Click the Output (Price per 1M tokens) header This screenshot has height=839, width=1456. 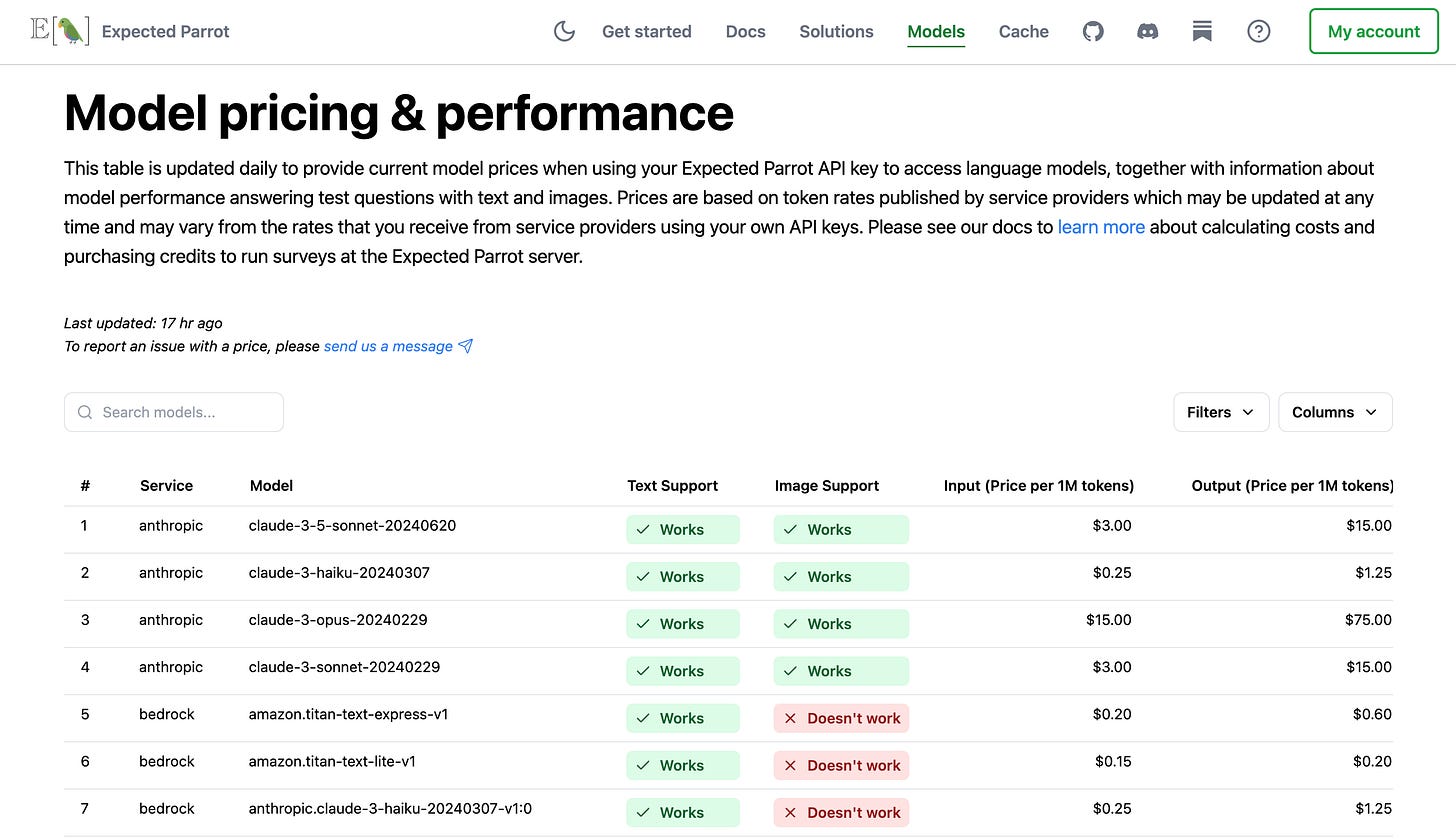coord(1292,485)
